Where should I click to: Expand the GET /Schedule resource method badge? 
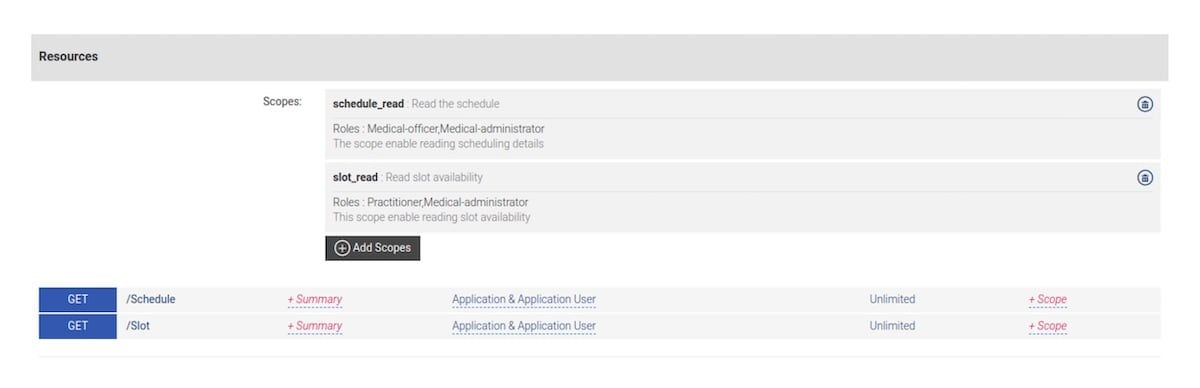point(78,299)
